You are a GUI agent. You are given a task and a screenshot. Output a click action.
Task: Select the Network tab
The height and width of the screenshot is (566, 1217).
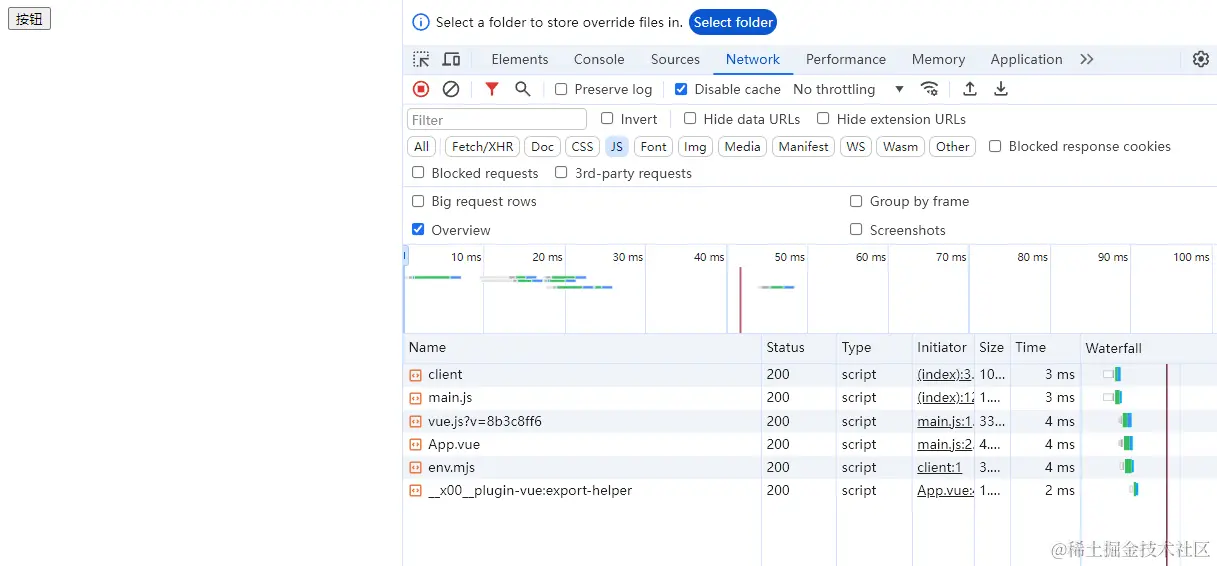(x=753, y=59)
